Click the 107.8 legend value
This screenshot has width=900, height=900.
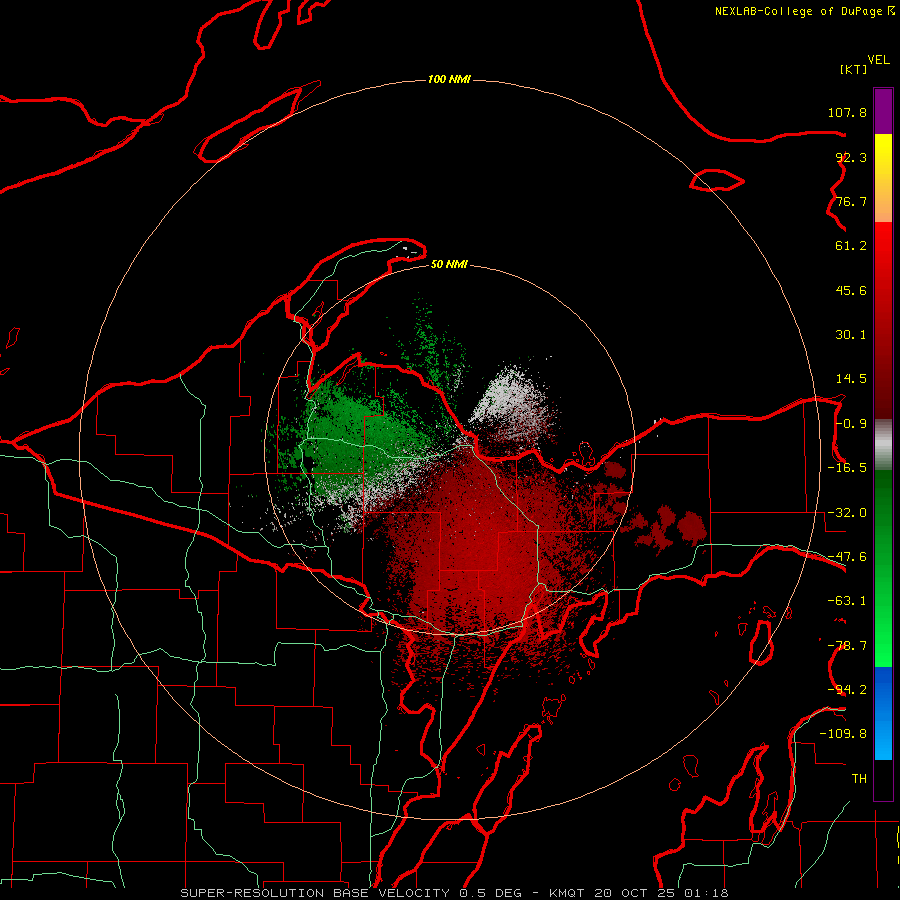tap(847, 112)
